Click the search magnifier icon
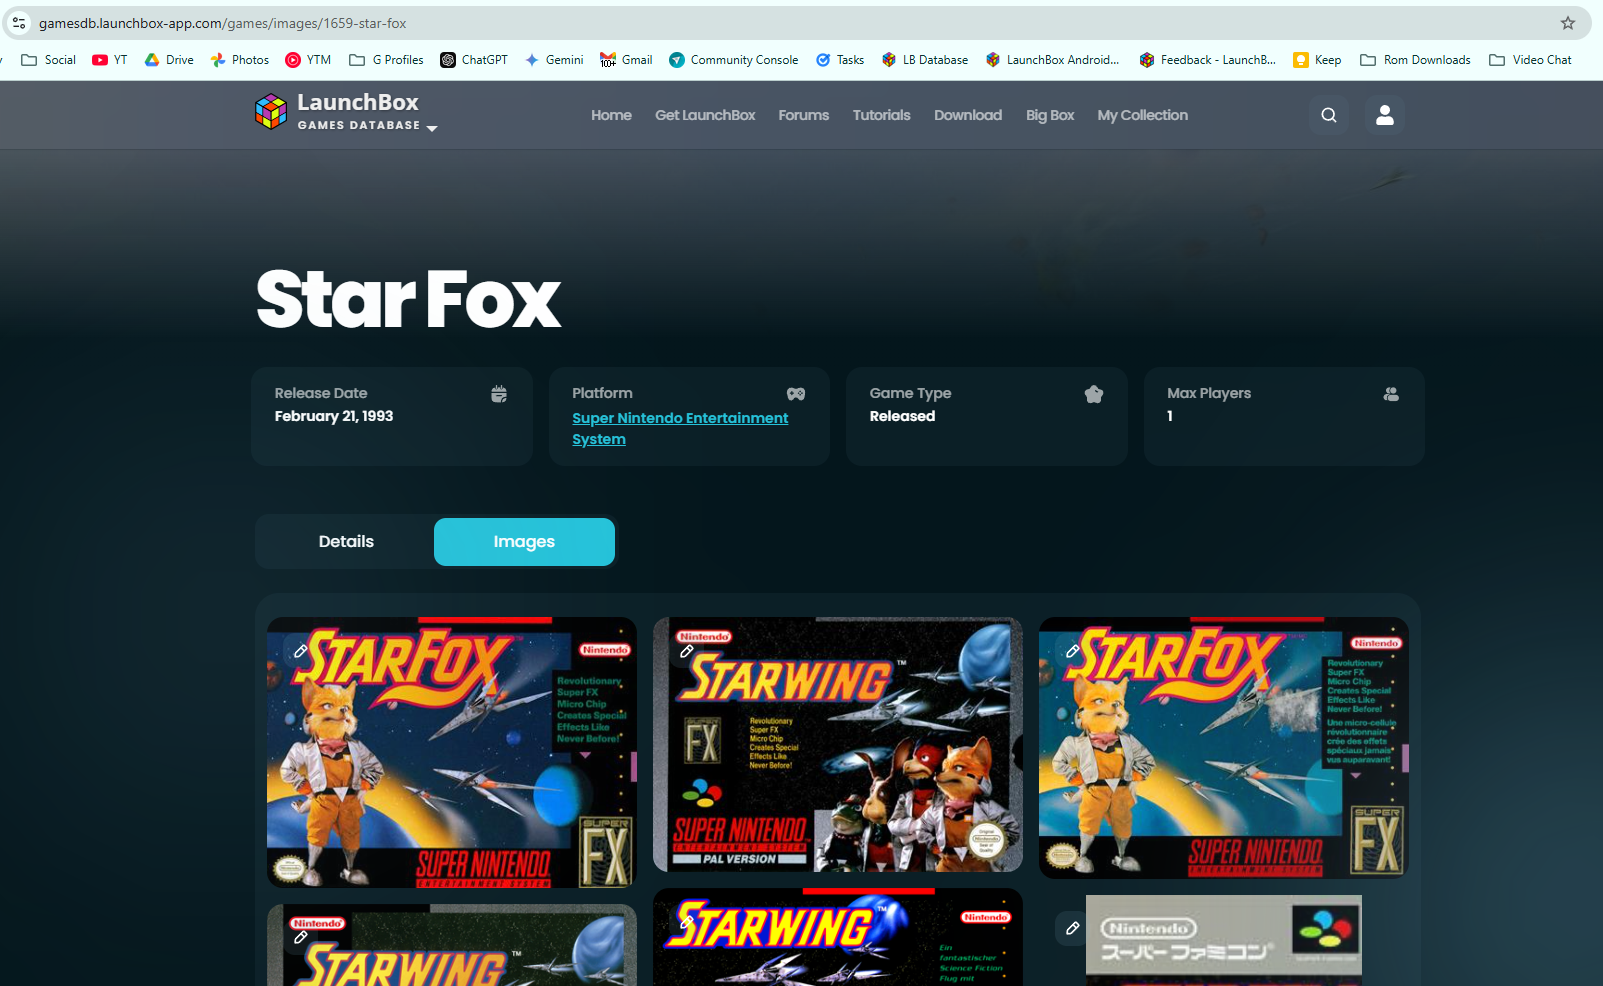The image size is (1603, 986). [x=1329, y=115]
